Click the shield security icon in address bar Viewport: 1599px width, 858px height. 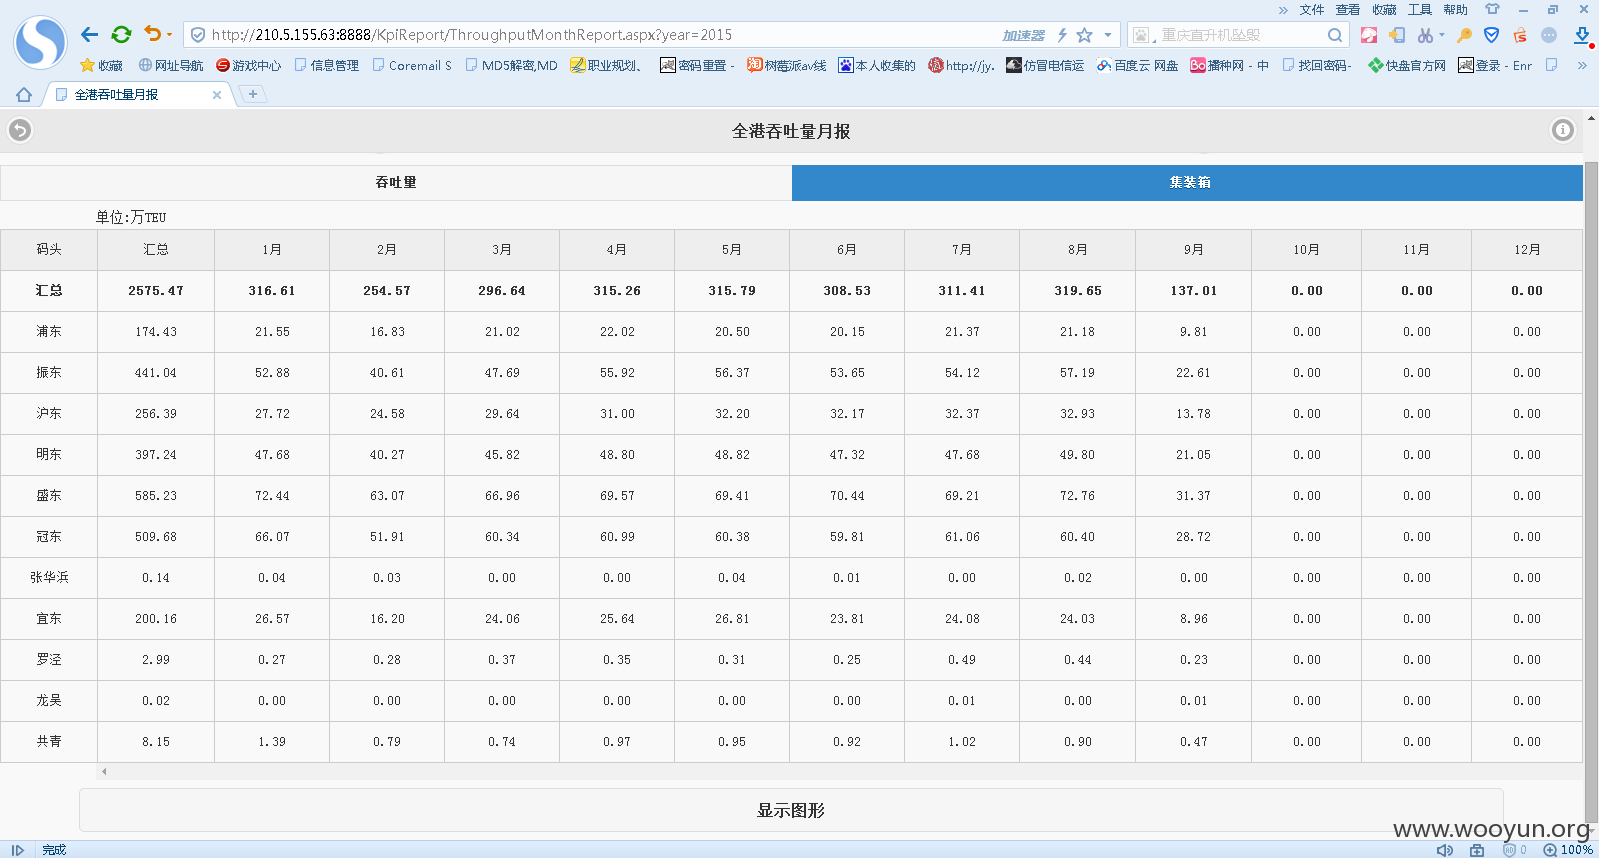198,35
